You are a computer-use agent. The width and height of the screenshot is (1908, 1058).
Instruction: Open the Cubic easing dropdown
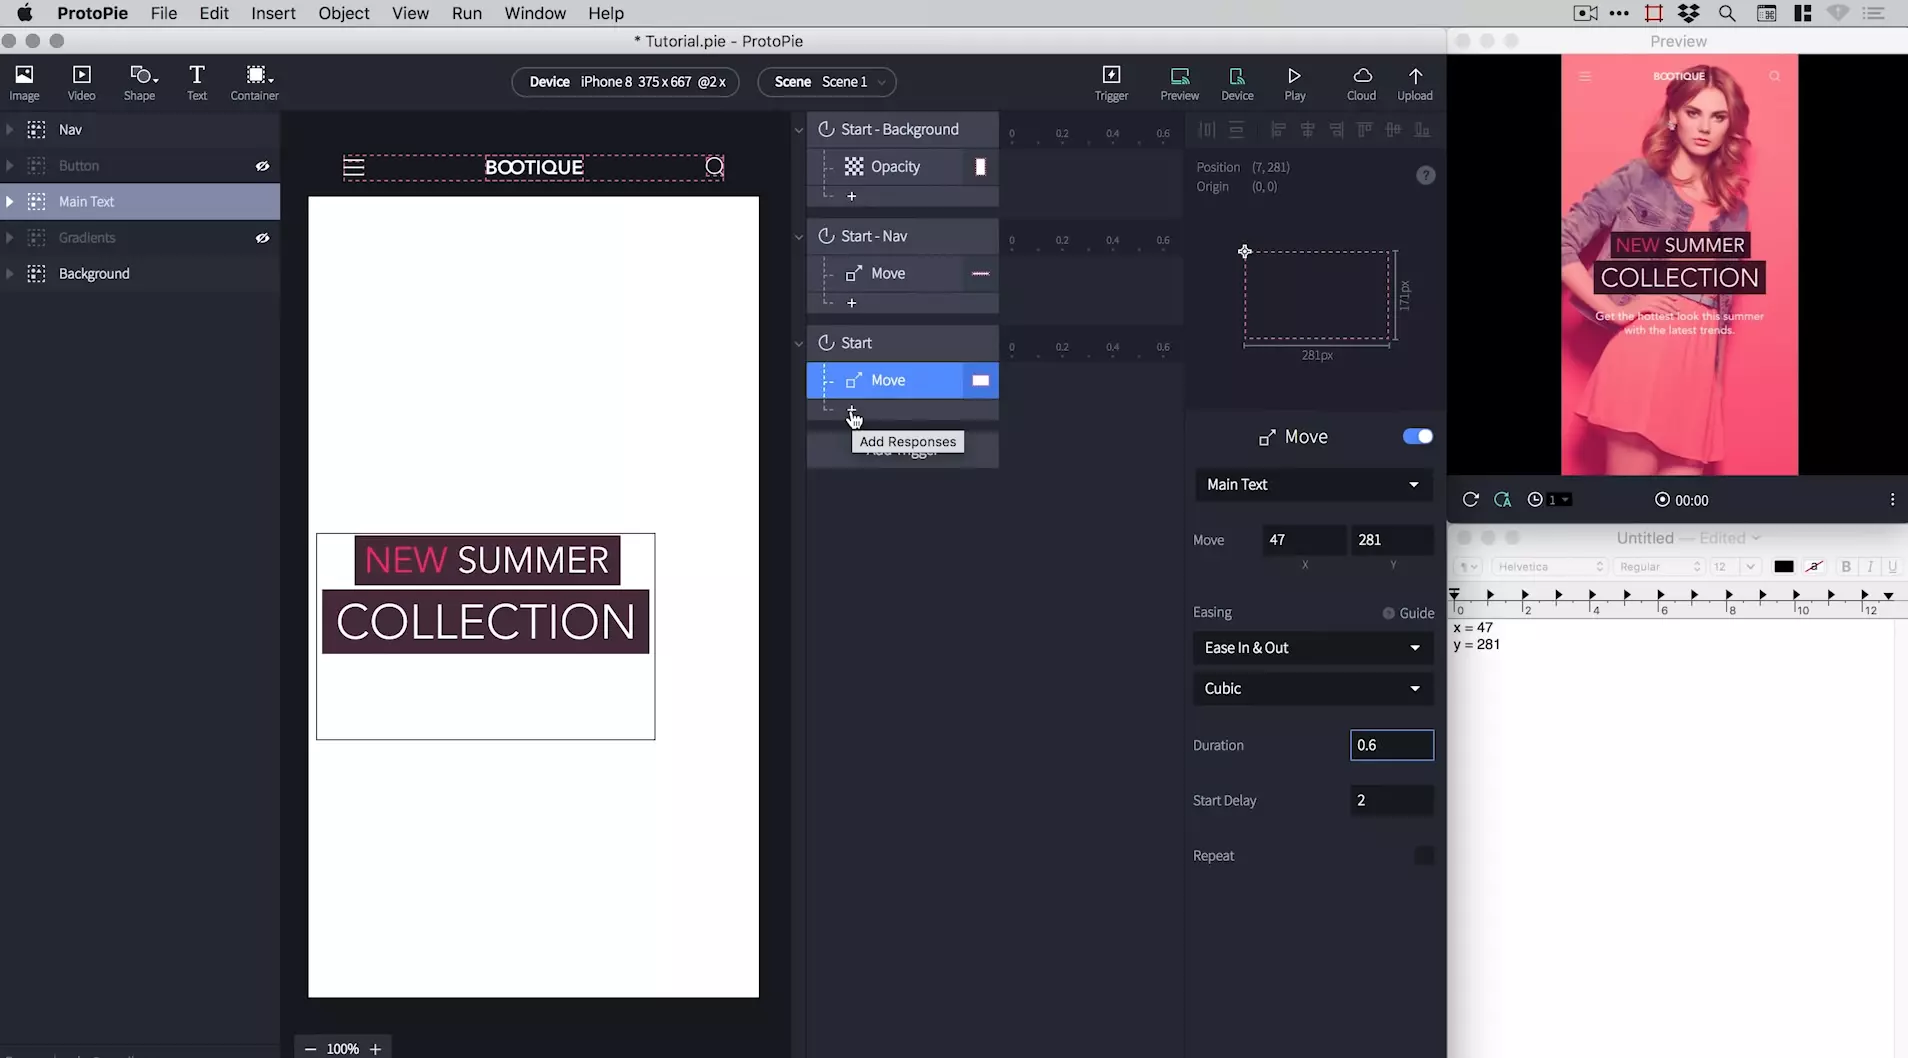(x=1313, y=688)
